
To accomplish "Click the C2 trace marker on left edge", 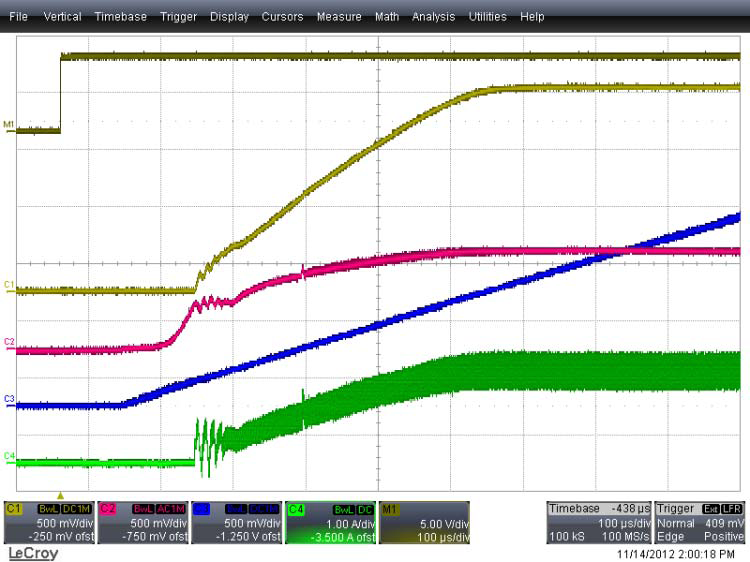I will pyautogui.click(x=8, y=342).
